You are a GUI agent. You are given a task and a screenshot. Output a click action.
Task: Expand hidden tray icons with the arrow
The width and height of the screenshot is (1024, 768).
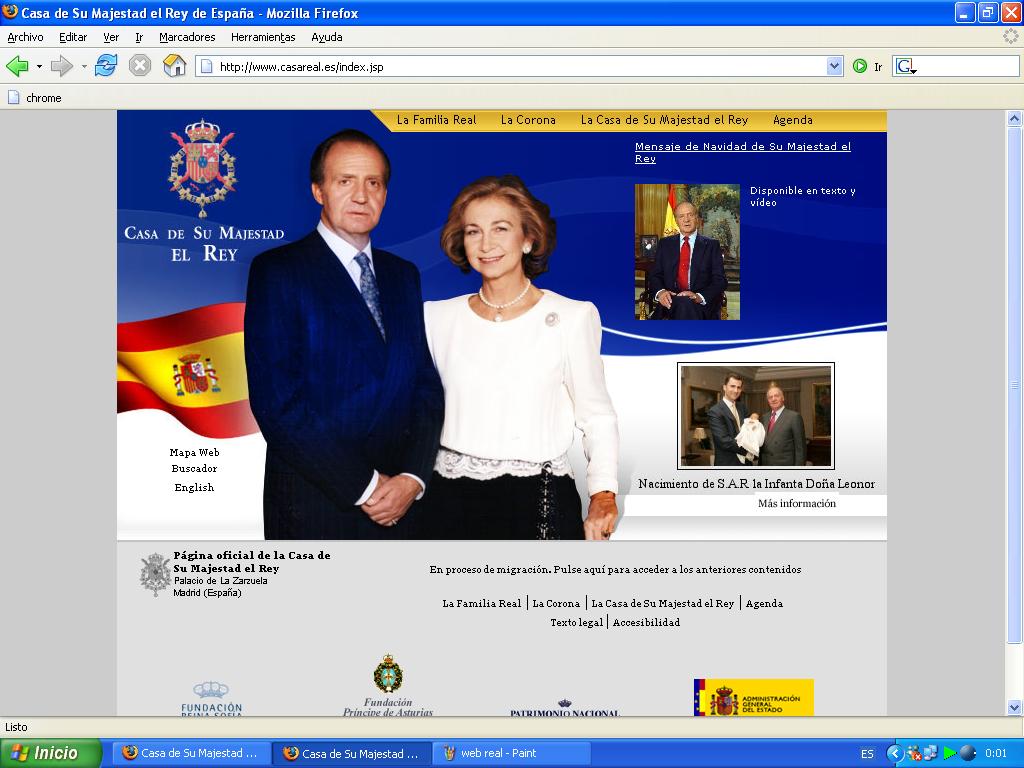895,754
